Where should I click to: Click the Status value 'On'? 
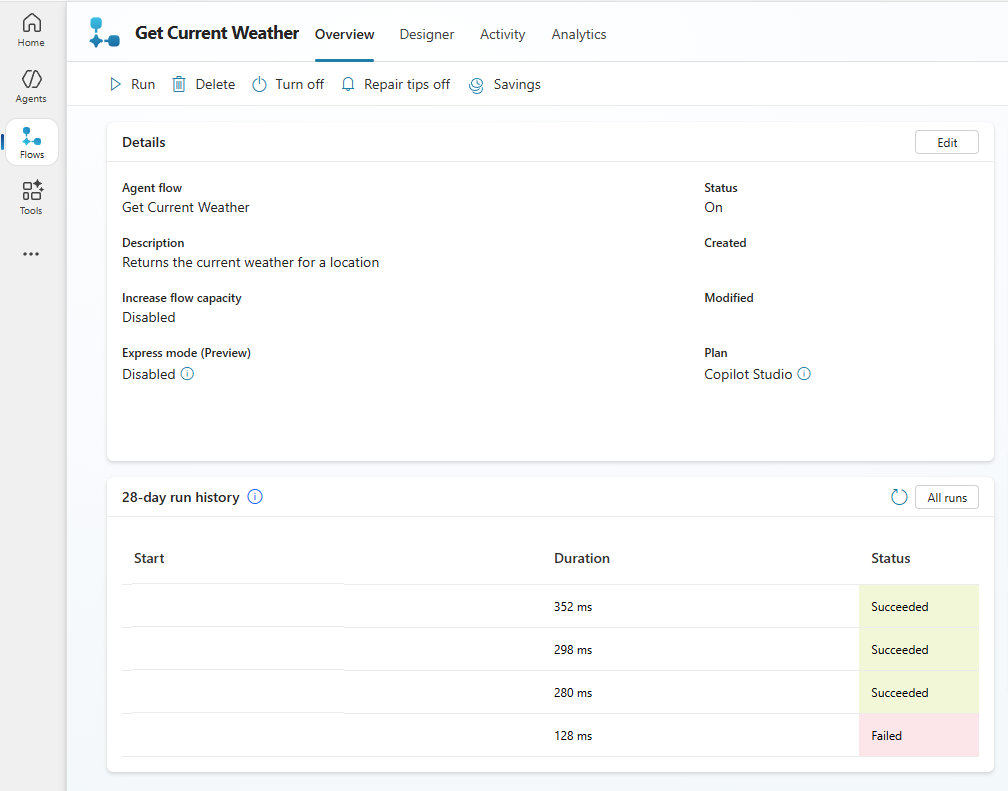click(713, 207)
